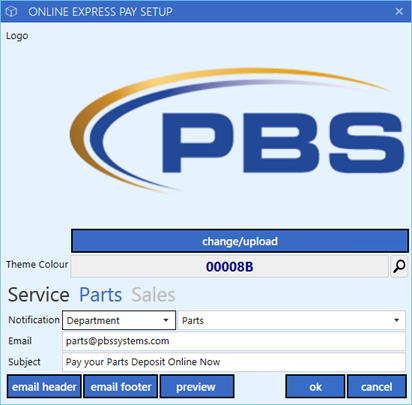Click the magnifier icon beside Theme Colour
The height and width of the screenshot is (405, 412).
(399, 266)
